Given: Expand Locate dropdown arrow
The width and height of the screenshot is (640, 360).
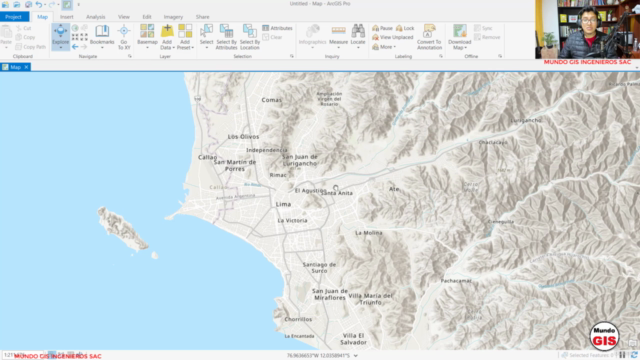Looking at the screenshot, I should tap(358, 48).
